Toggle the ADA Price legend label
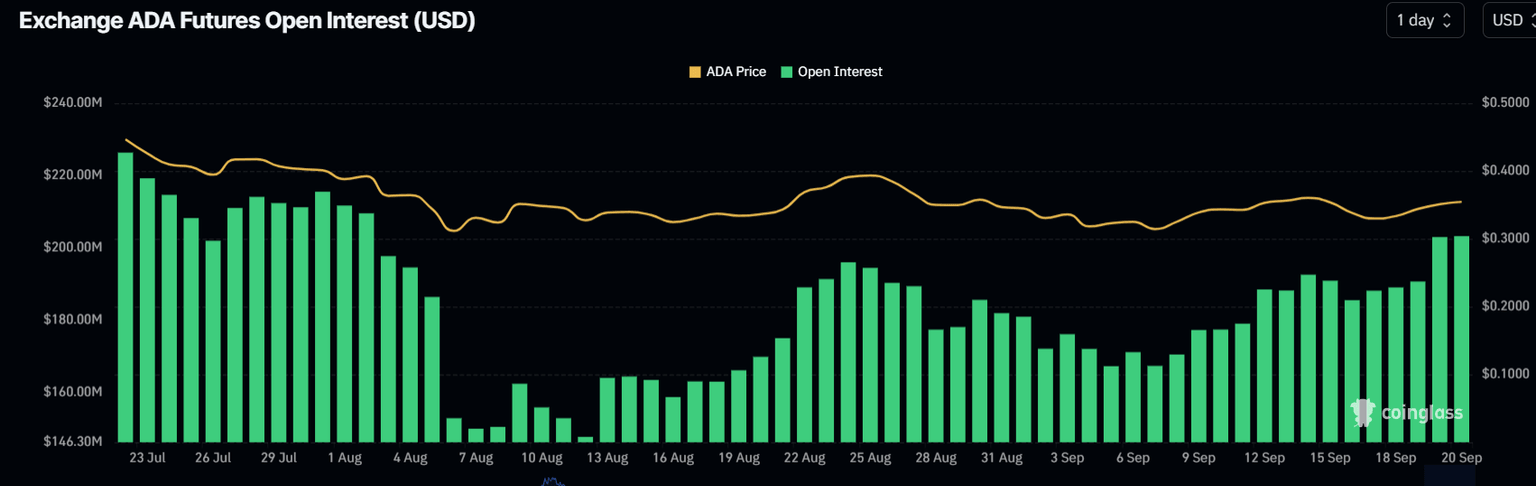This screenshot has width=1536, height=486. coord(736,72)
